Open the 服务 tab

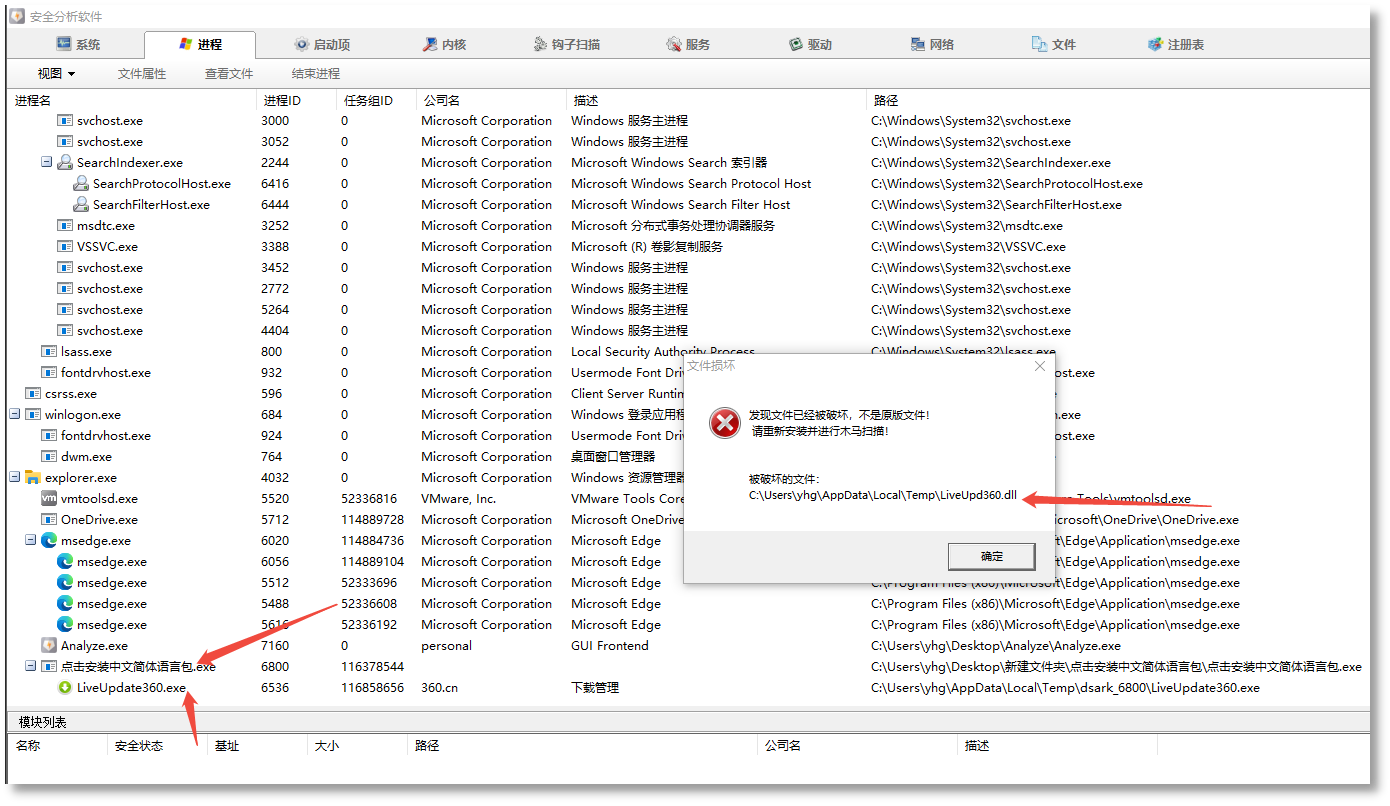tap(688, 44)
